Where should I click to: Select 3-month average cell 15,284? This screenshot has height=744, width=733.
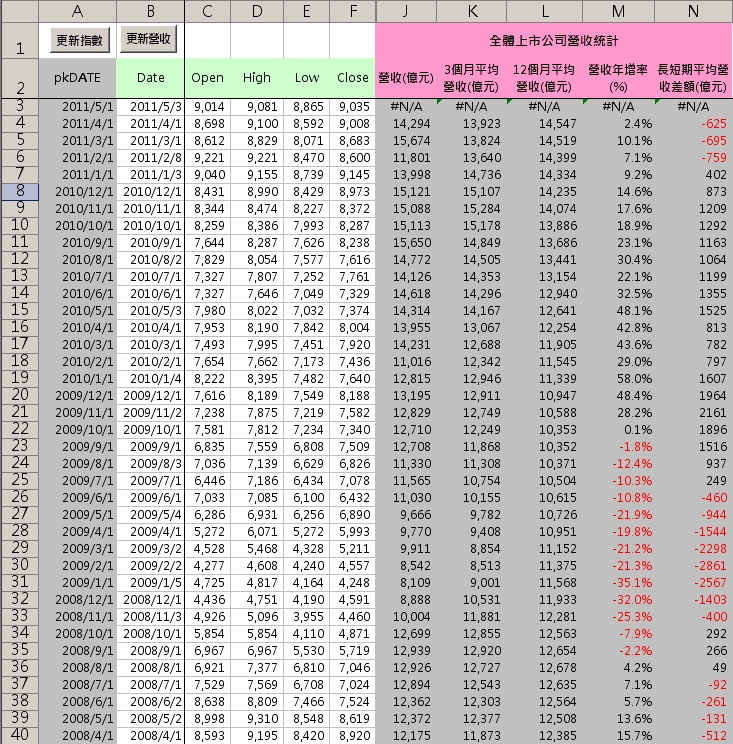(472, 209)
